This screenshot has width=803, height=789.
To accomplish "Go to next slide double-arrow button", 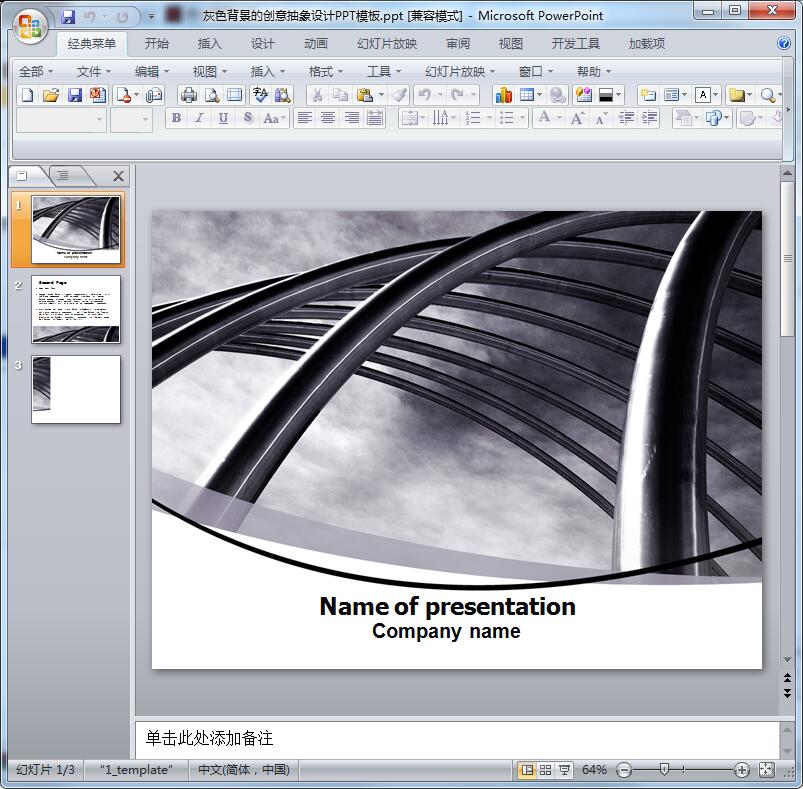I will click(x=788, y=693).
